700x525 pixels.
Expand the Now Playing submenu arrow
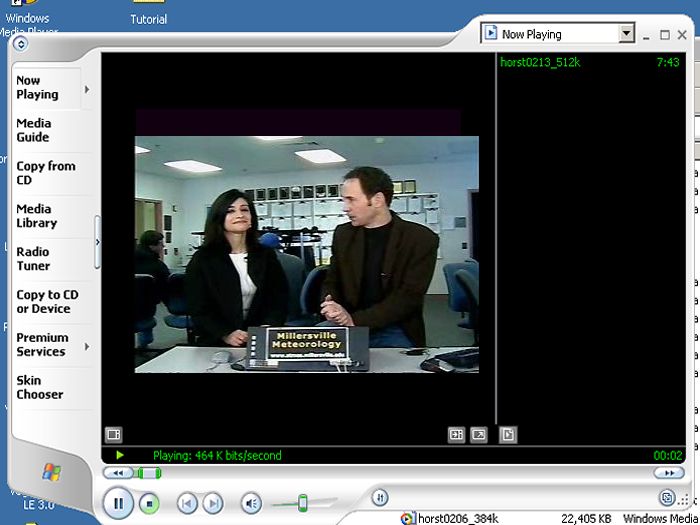click(87, 89)
